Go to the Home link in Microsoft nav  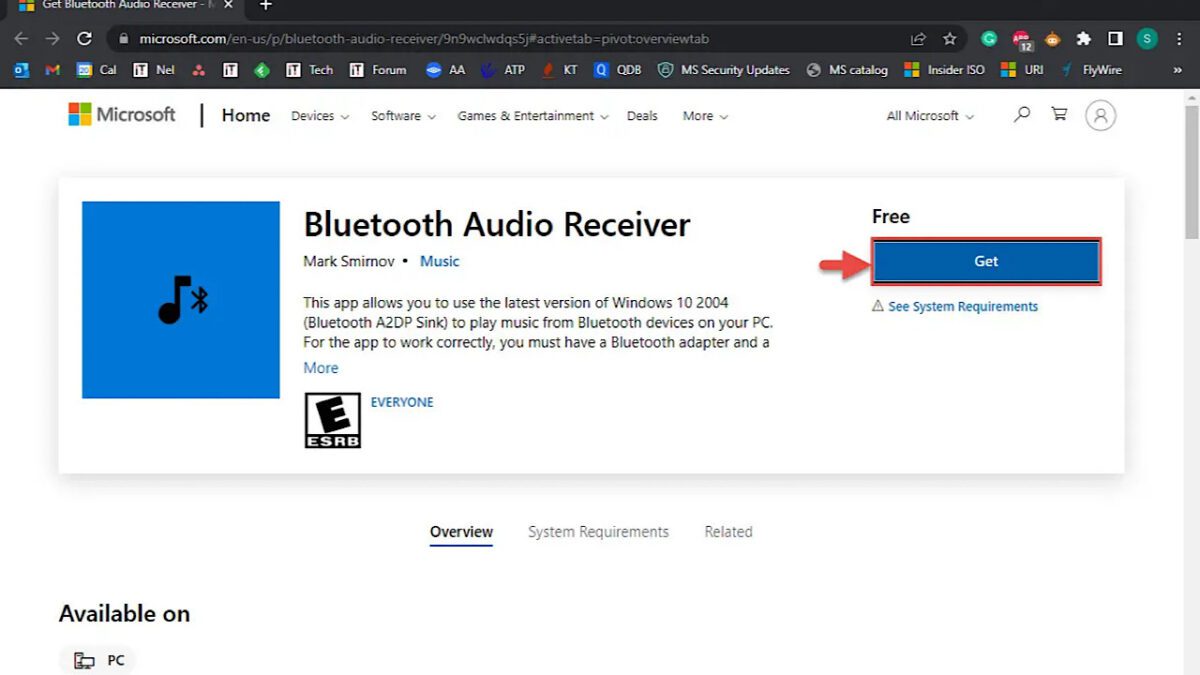(x=246, y=115)
